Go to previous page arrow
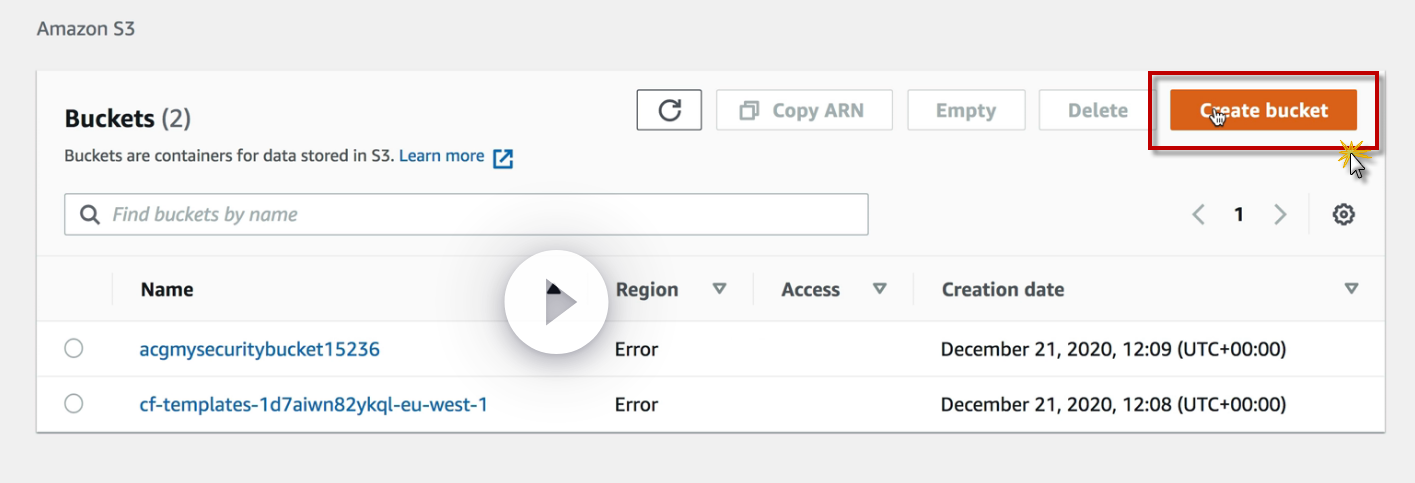The height and width of the screenshot is (483, 1415). (x=1199, y=214)
